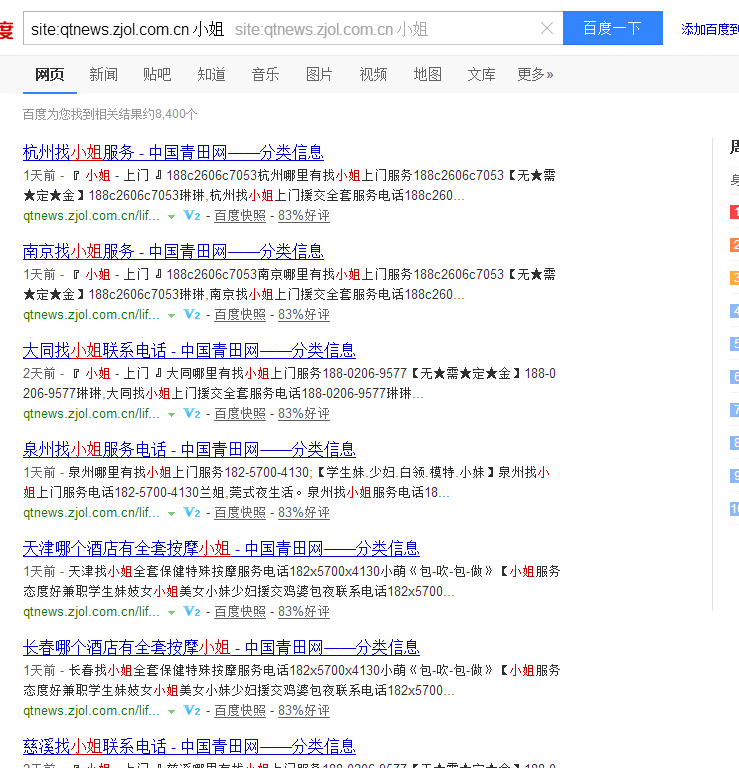This screenshot has height=768, width=739.
Task: Open the 泉州找小姐服务电话 result title
Action: pos(189,449)
